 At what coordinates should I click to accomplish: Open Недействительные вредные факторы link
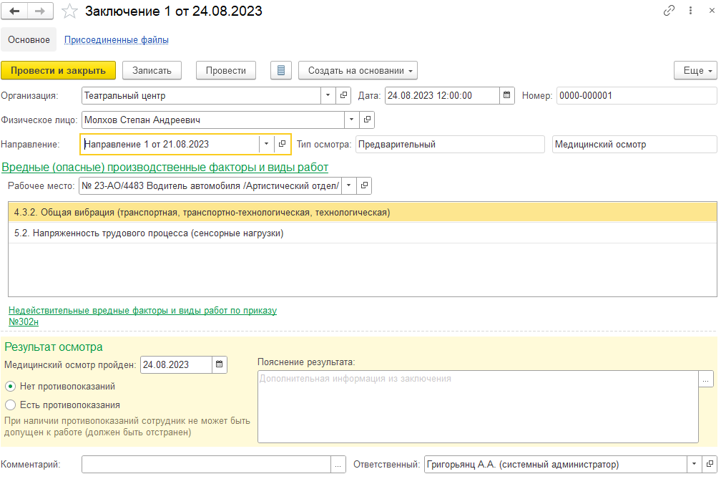(x=142, y=311)
